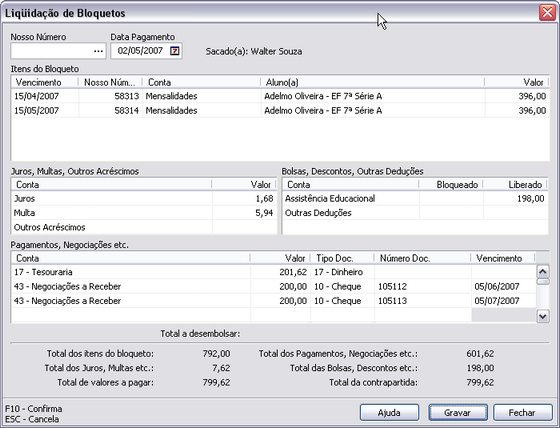Select the cheque 105113 payment row

click(274, 301)
